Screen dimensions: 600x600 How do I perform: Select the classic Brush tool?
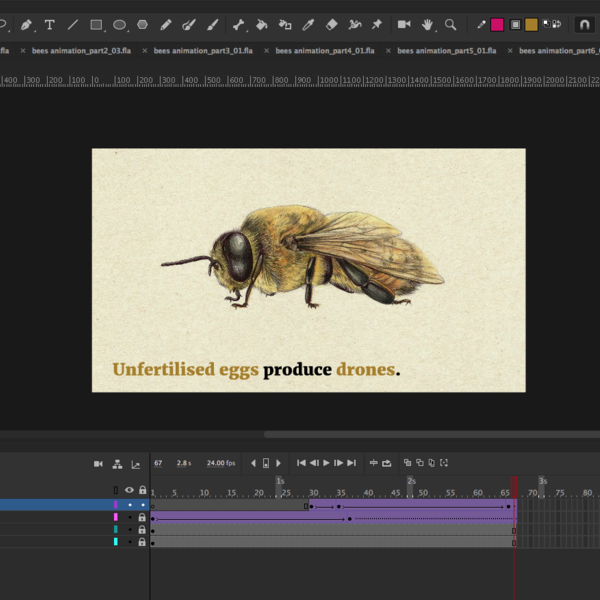pos(212,25)
